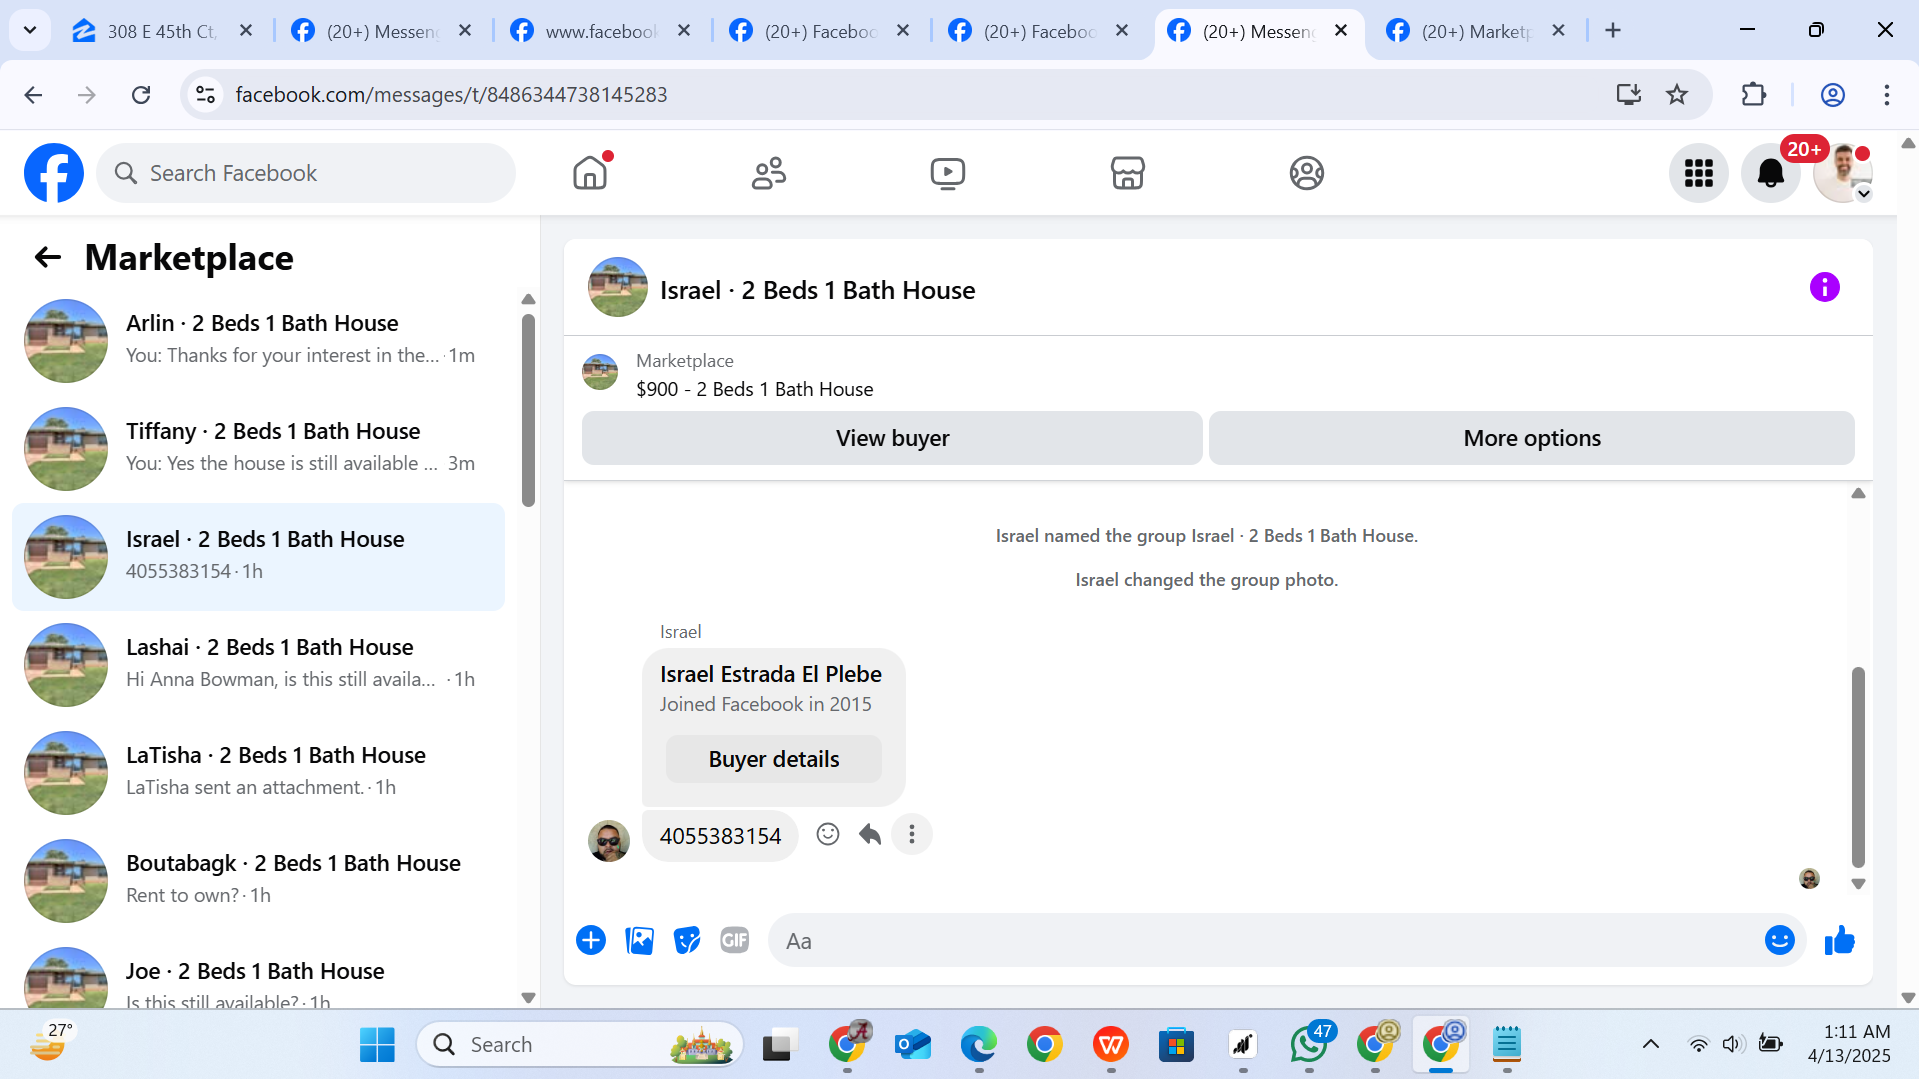Show hidden system tray icons
Image resolution: width=1919 pixels, height=1079 pixels.
pyautogui.click(x=1651, y=1045)
